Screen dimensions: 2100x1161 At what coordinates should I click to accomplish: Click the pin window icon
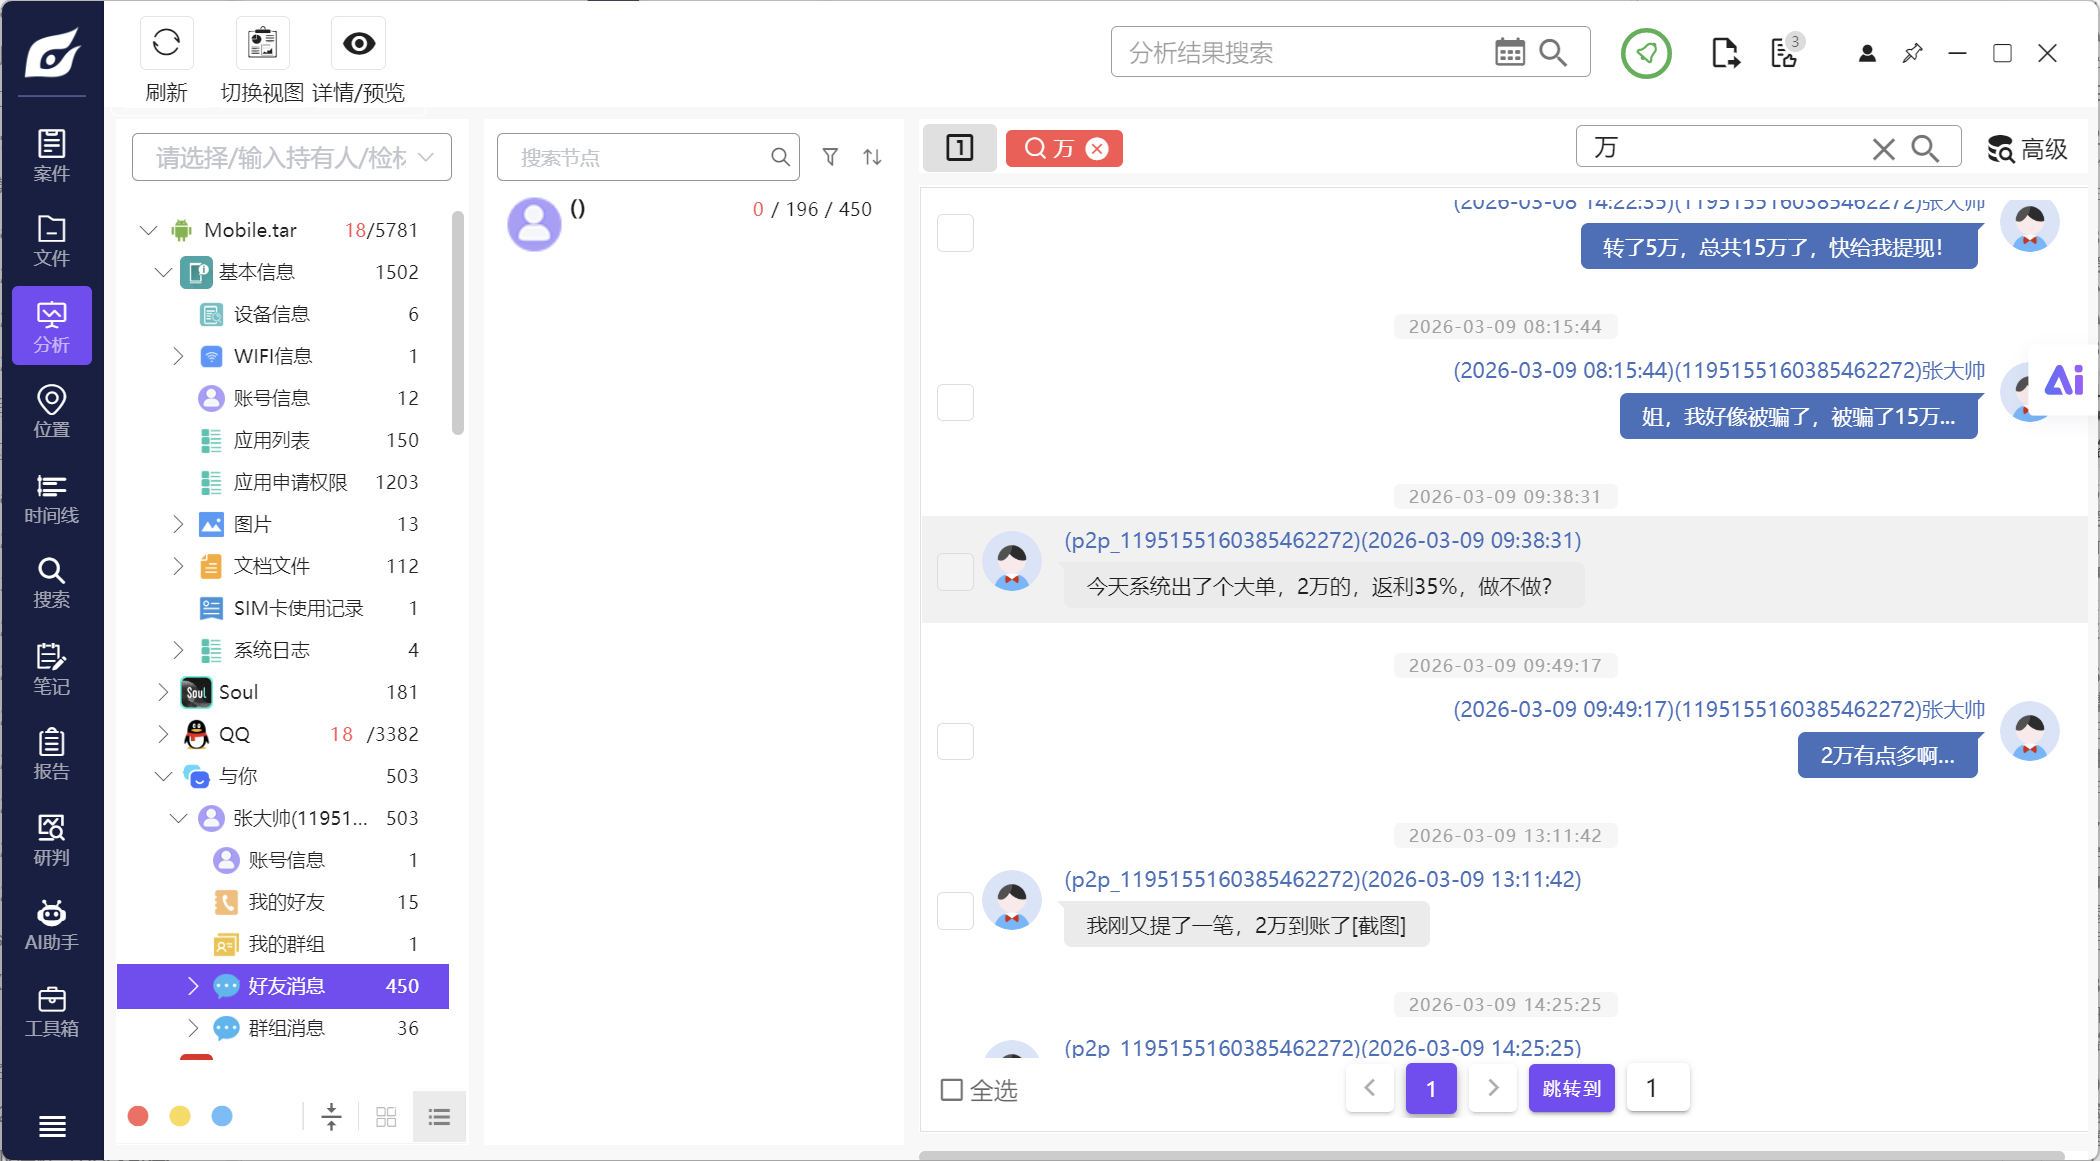coord(1912,53)
